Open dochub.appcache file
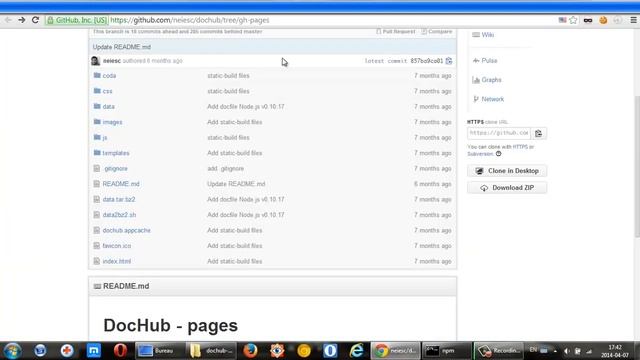The image size is (640, 360). [x=127, y=231]
